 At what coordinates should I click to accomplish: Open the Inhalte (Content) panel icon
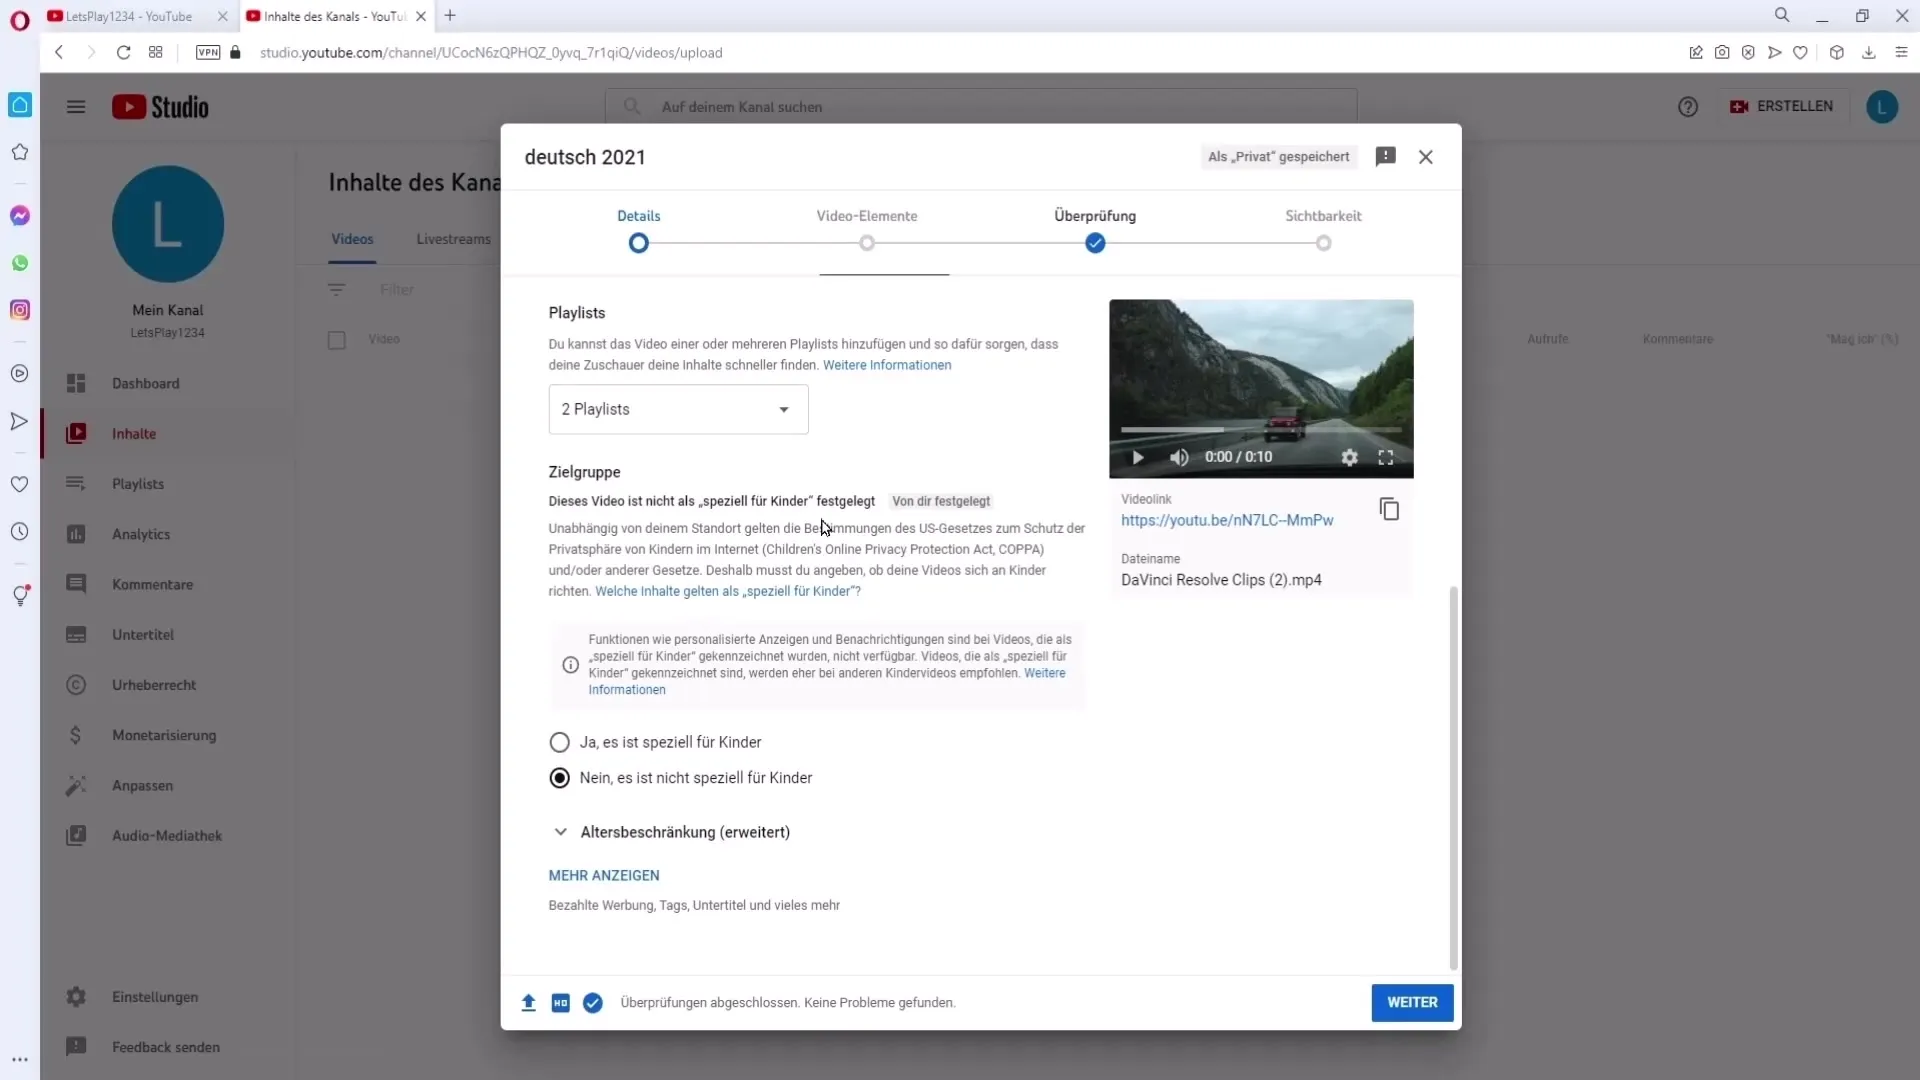[x=75, y=434]
